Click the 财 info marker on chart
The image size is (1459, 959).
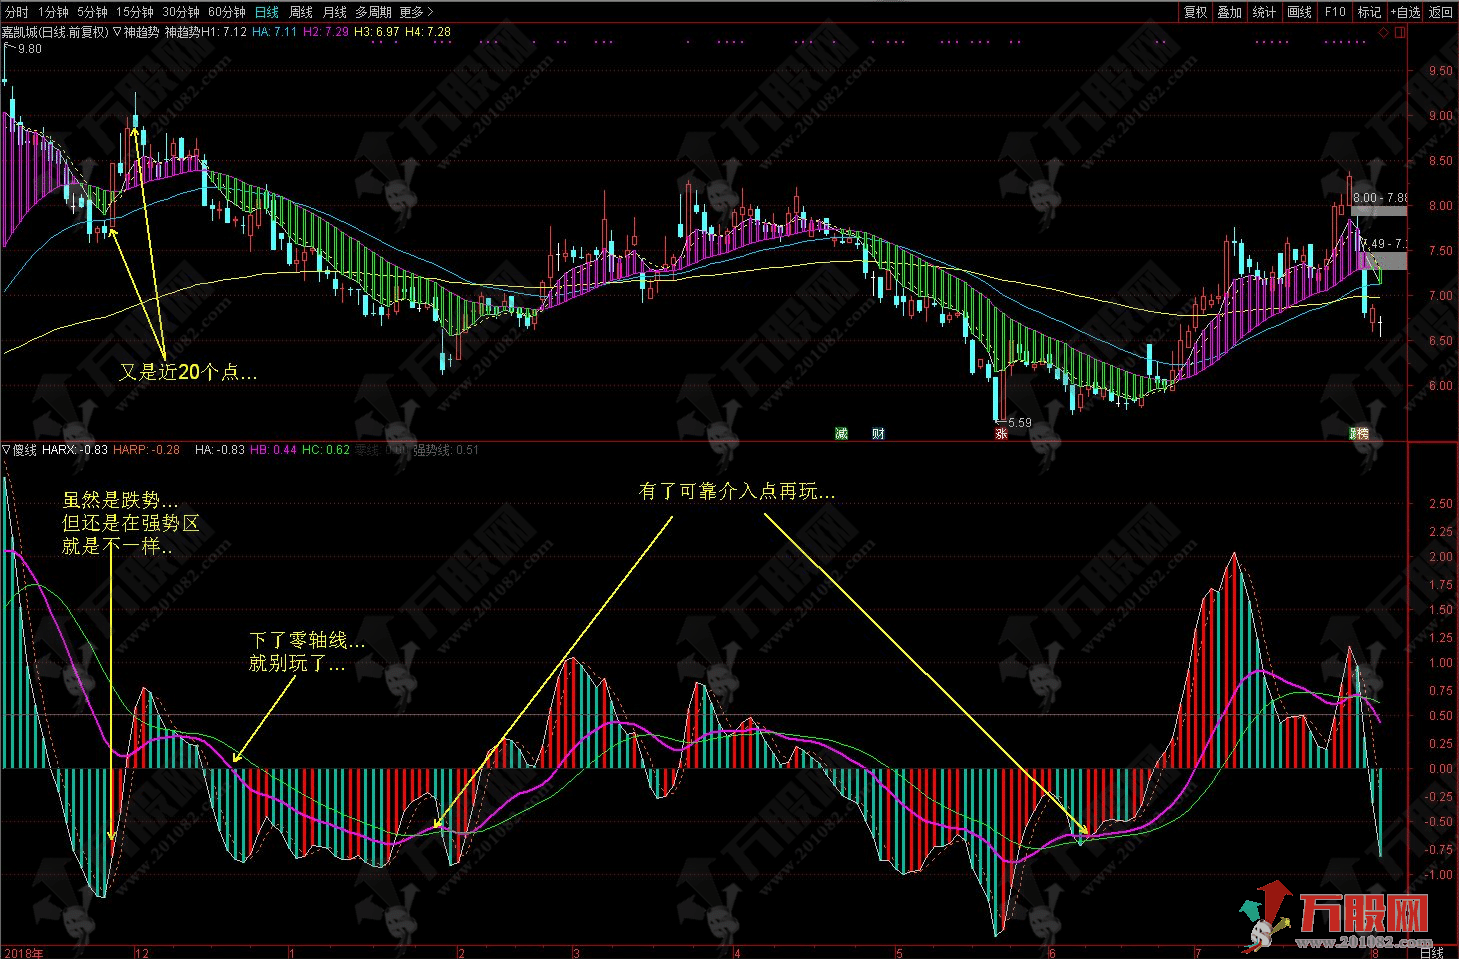point(878,433)
